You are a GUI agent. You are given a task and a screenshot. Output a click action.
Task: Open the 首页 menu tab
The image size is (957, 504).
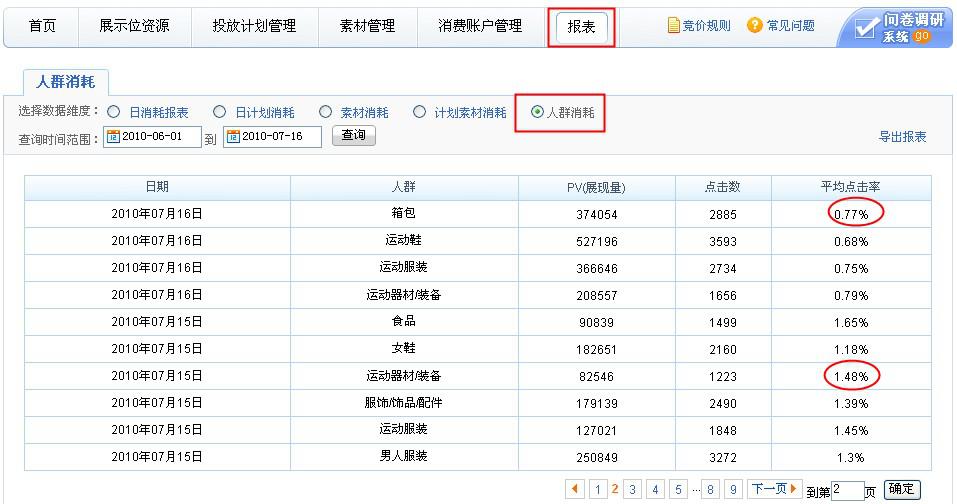coord(42,26)
